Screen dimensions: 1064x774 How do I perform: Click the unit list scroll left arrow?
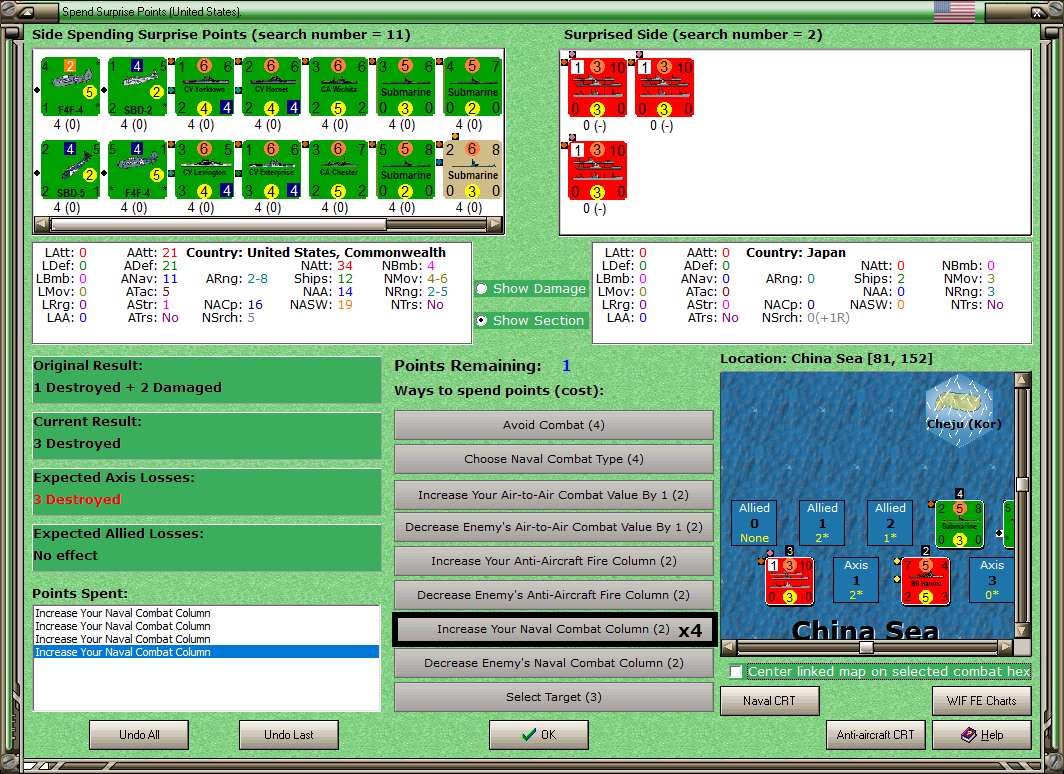click(x=41, y=223)
